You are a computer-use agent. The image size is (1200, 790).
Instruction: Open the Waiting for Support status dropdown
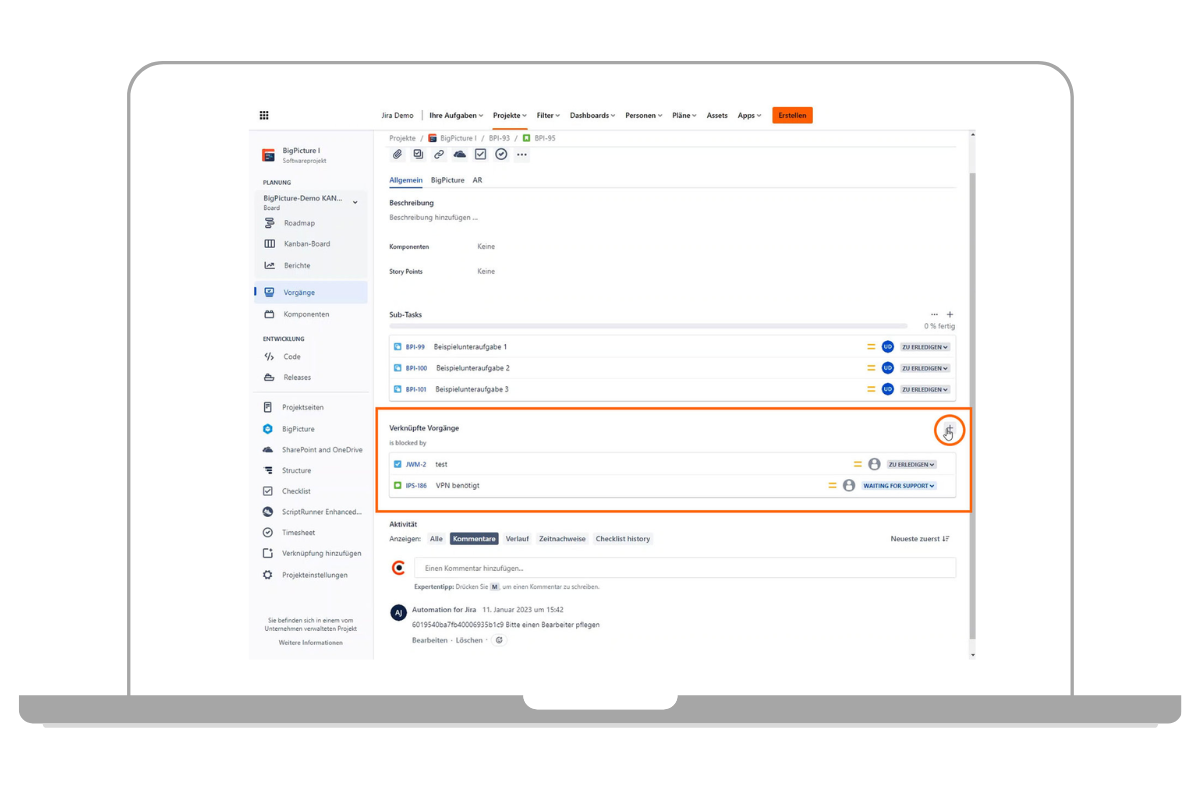[x=899, y=486]
